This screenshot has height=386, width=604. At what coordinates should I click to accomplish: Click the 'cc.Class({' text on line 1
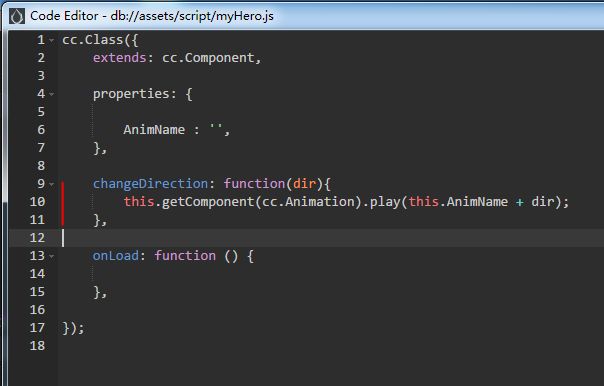pyautogui.click(x=100, y=40)
